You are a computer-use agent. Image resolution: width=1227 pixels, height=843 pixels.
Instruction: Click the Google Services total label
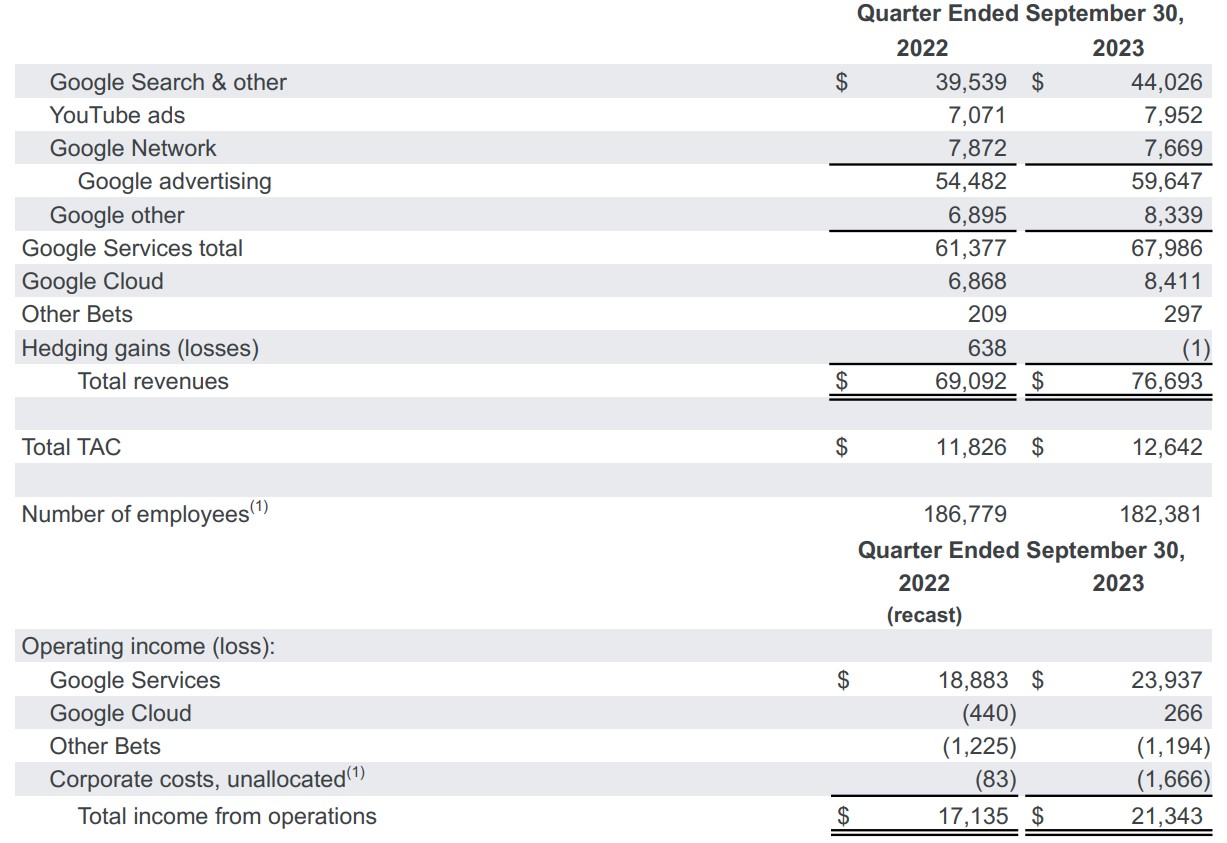click(132, 248)
